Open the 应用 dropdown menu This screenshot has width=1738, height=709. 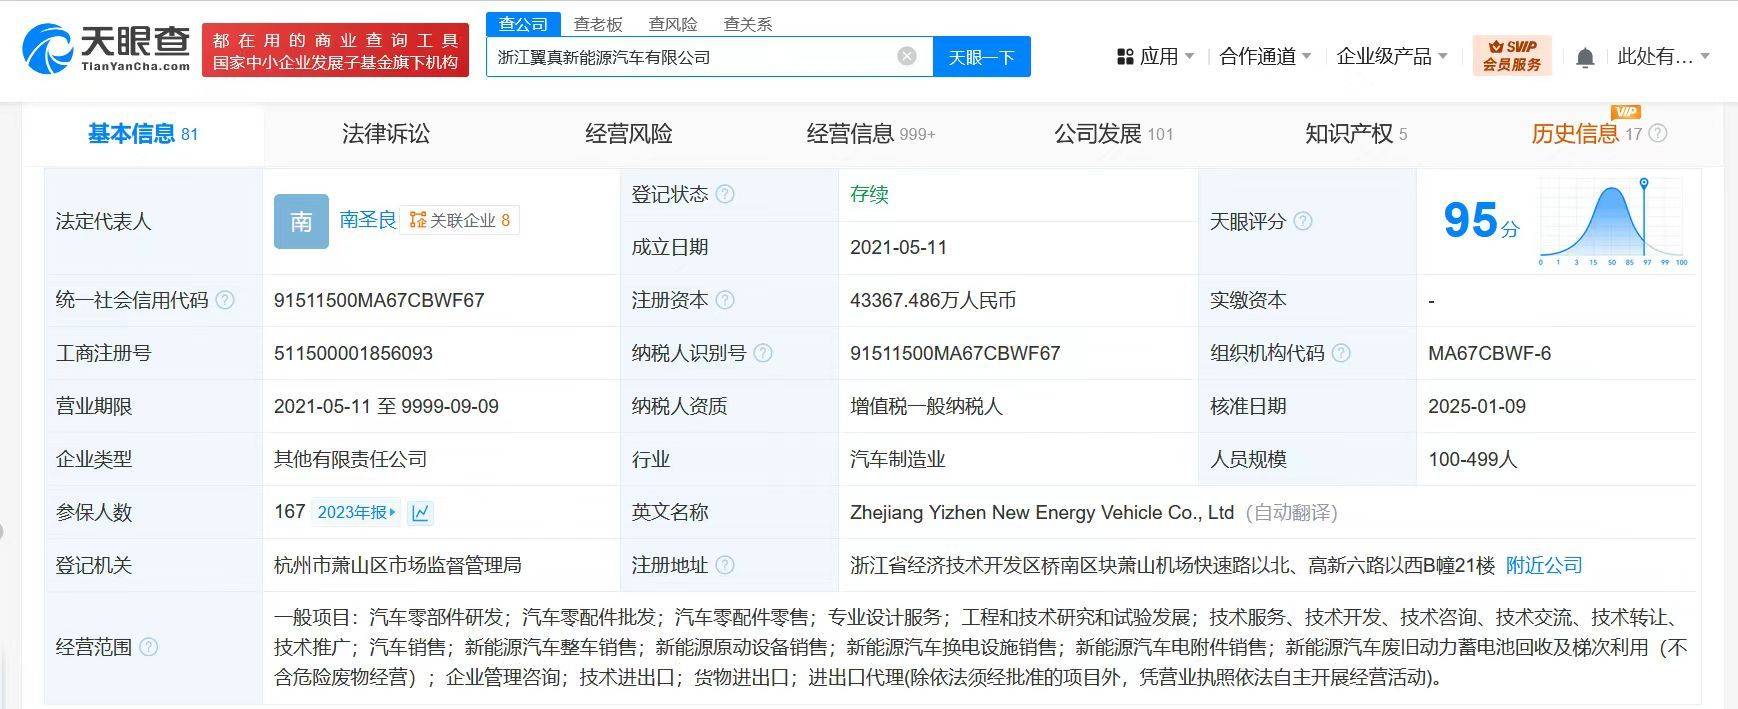(x=1155, y=56)
